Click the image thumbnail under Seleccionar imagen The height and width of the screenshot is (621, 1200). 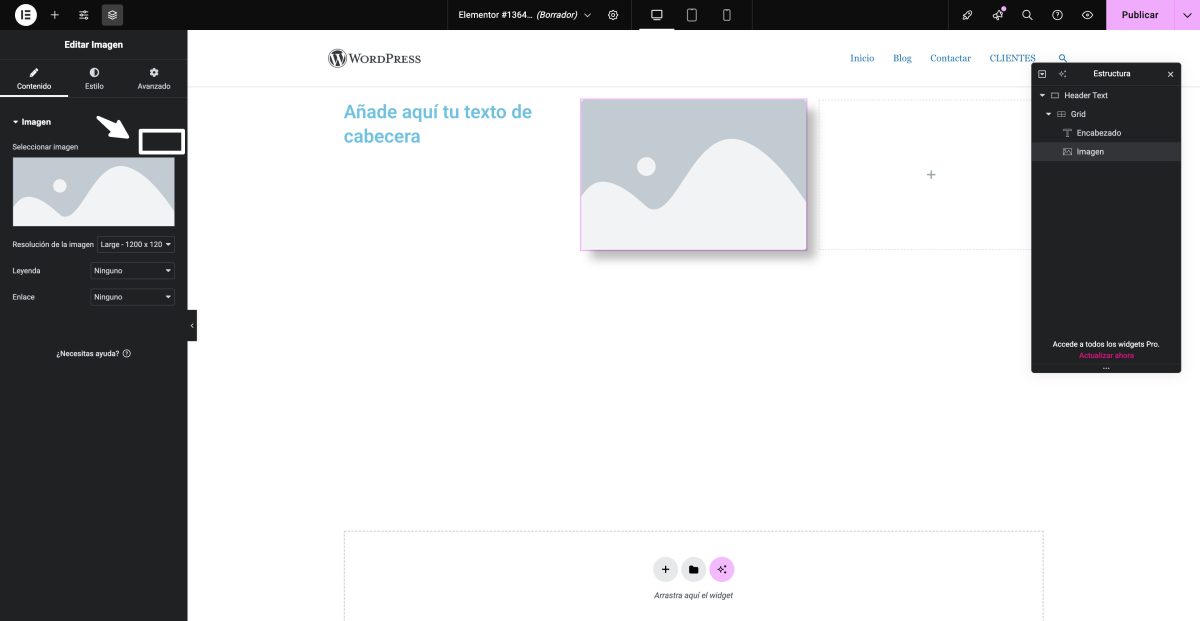pyautogui.click(x=93, y=192)
